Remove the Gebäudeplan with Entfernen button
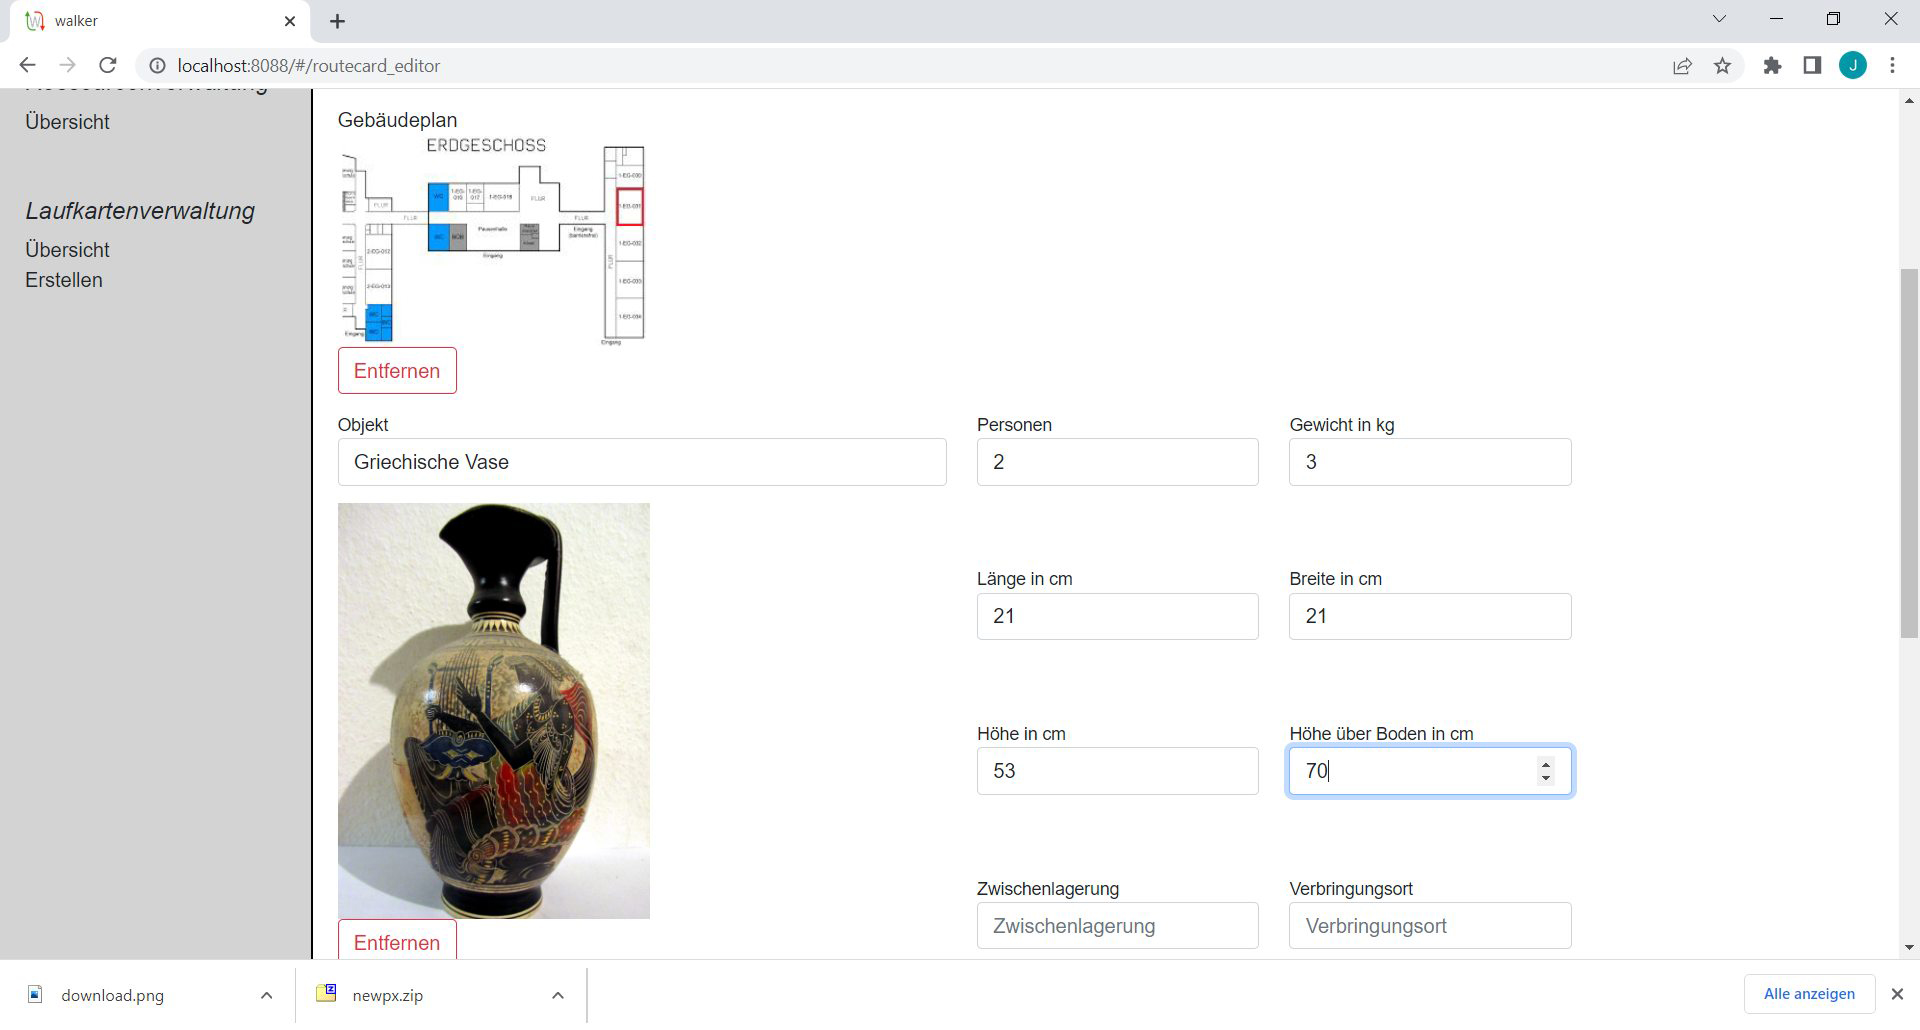 click(x=397, y=371)
